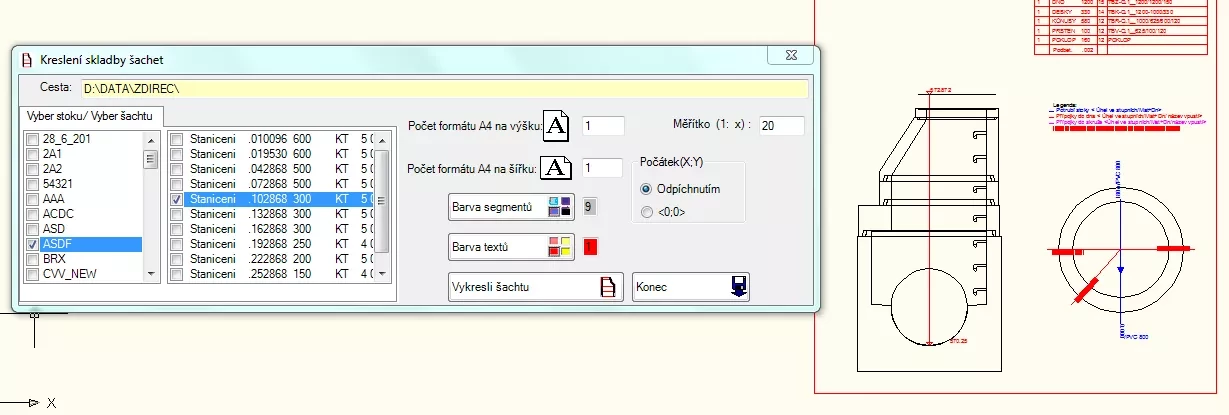Check the AAA sewer checkbox

pos(33,200)
